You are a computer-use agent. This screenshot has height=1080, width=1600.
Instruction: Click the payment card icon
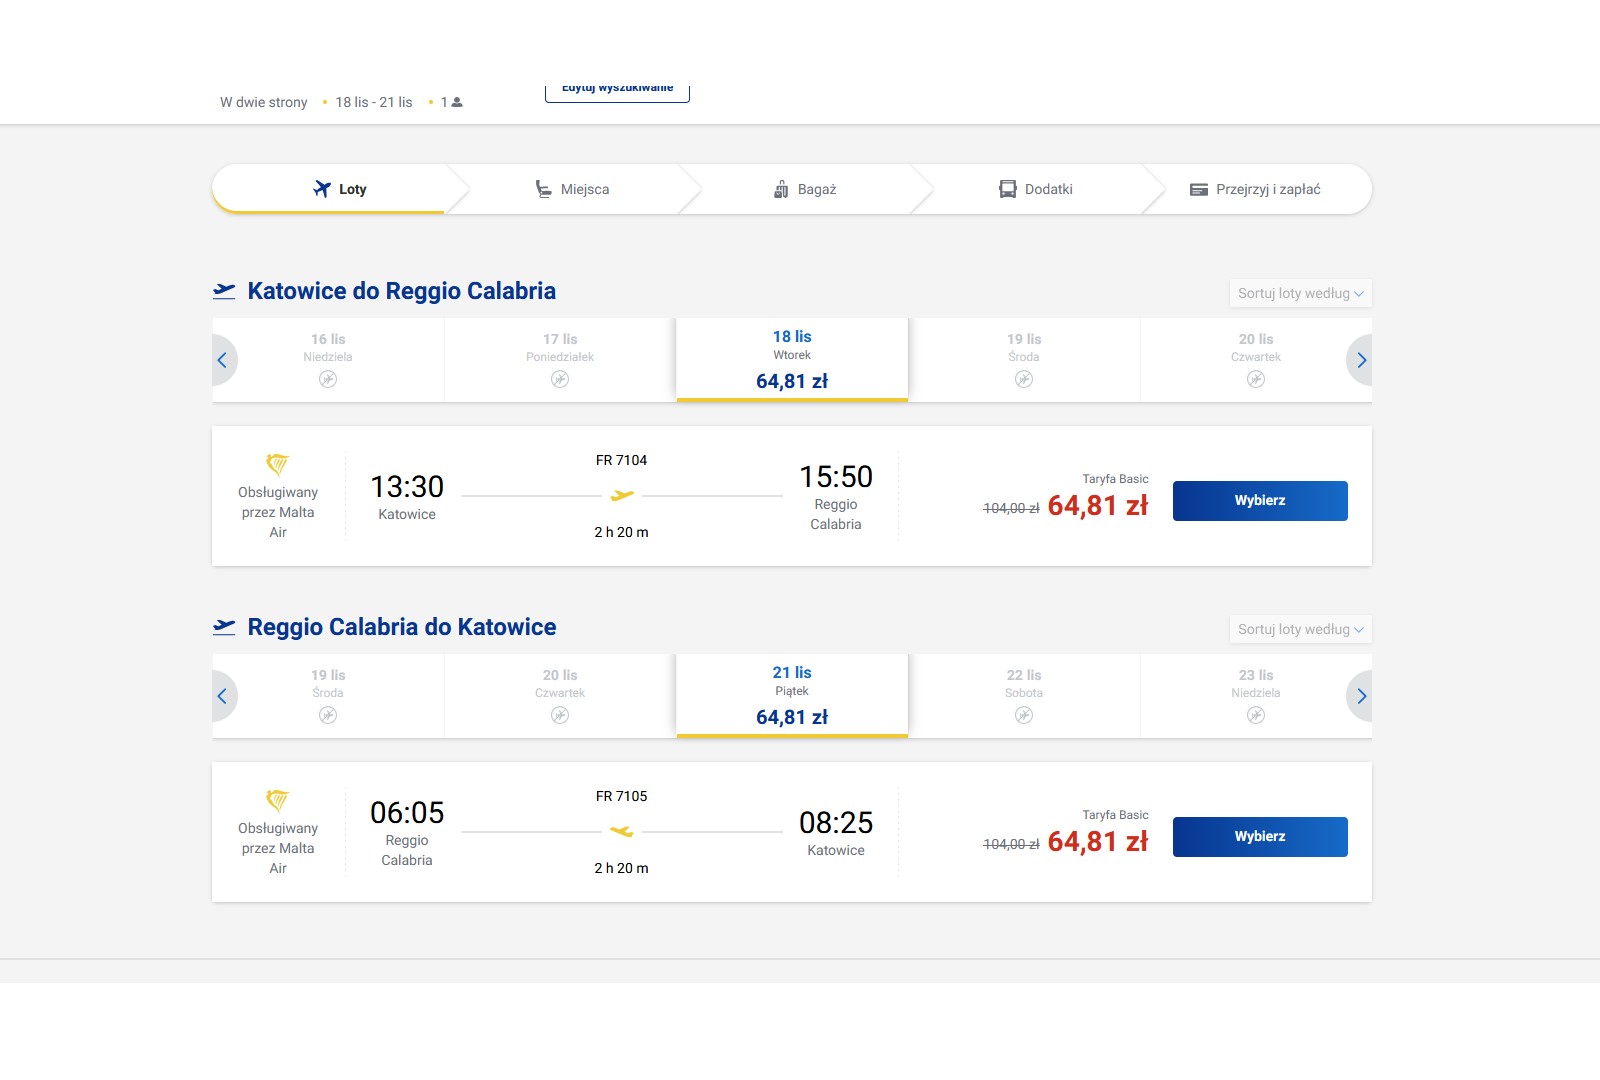tap(1199, 189)
